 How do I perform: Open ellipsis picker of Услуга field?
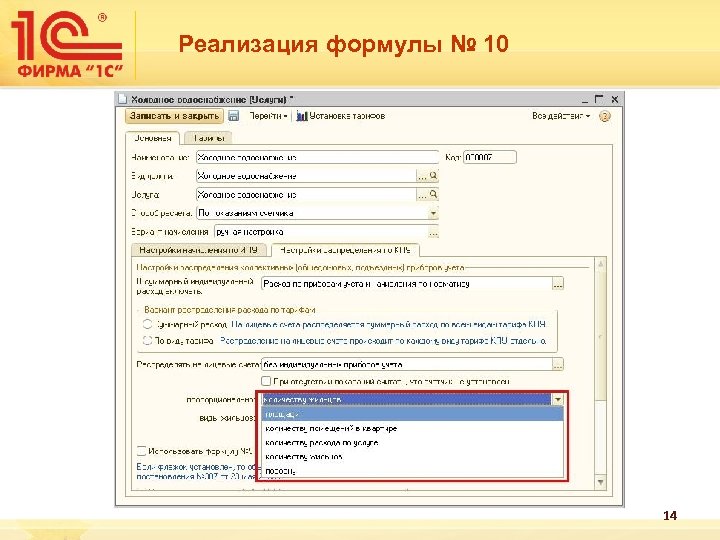pyautogui.click(x=422, y=195)
